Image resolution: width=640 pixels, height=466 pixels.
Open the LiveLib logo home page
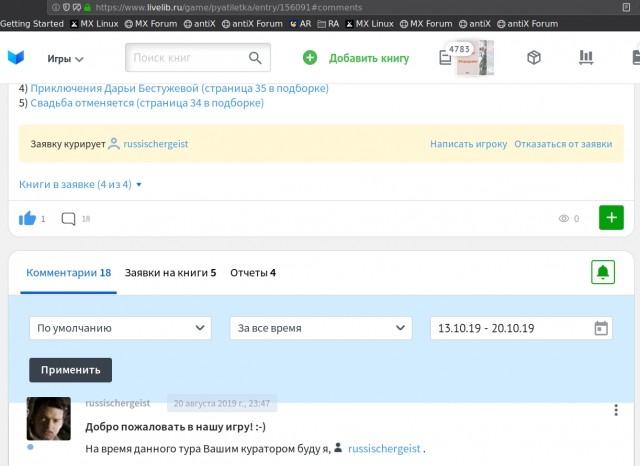click(x=16, y=58)
